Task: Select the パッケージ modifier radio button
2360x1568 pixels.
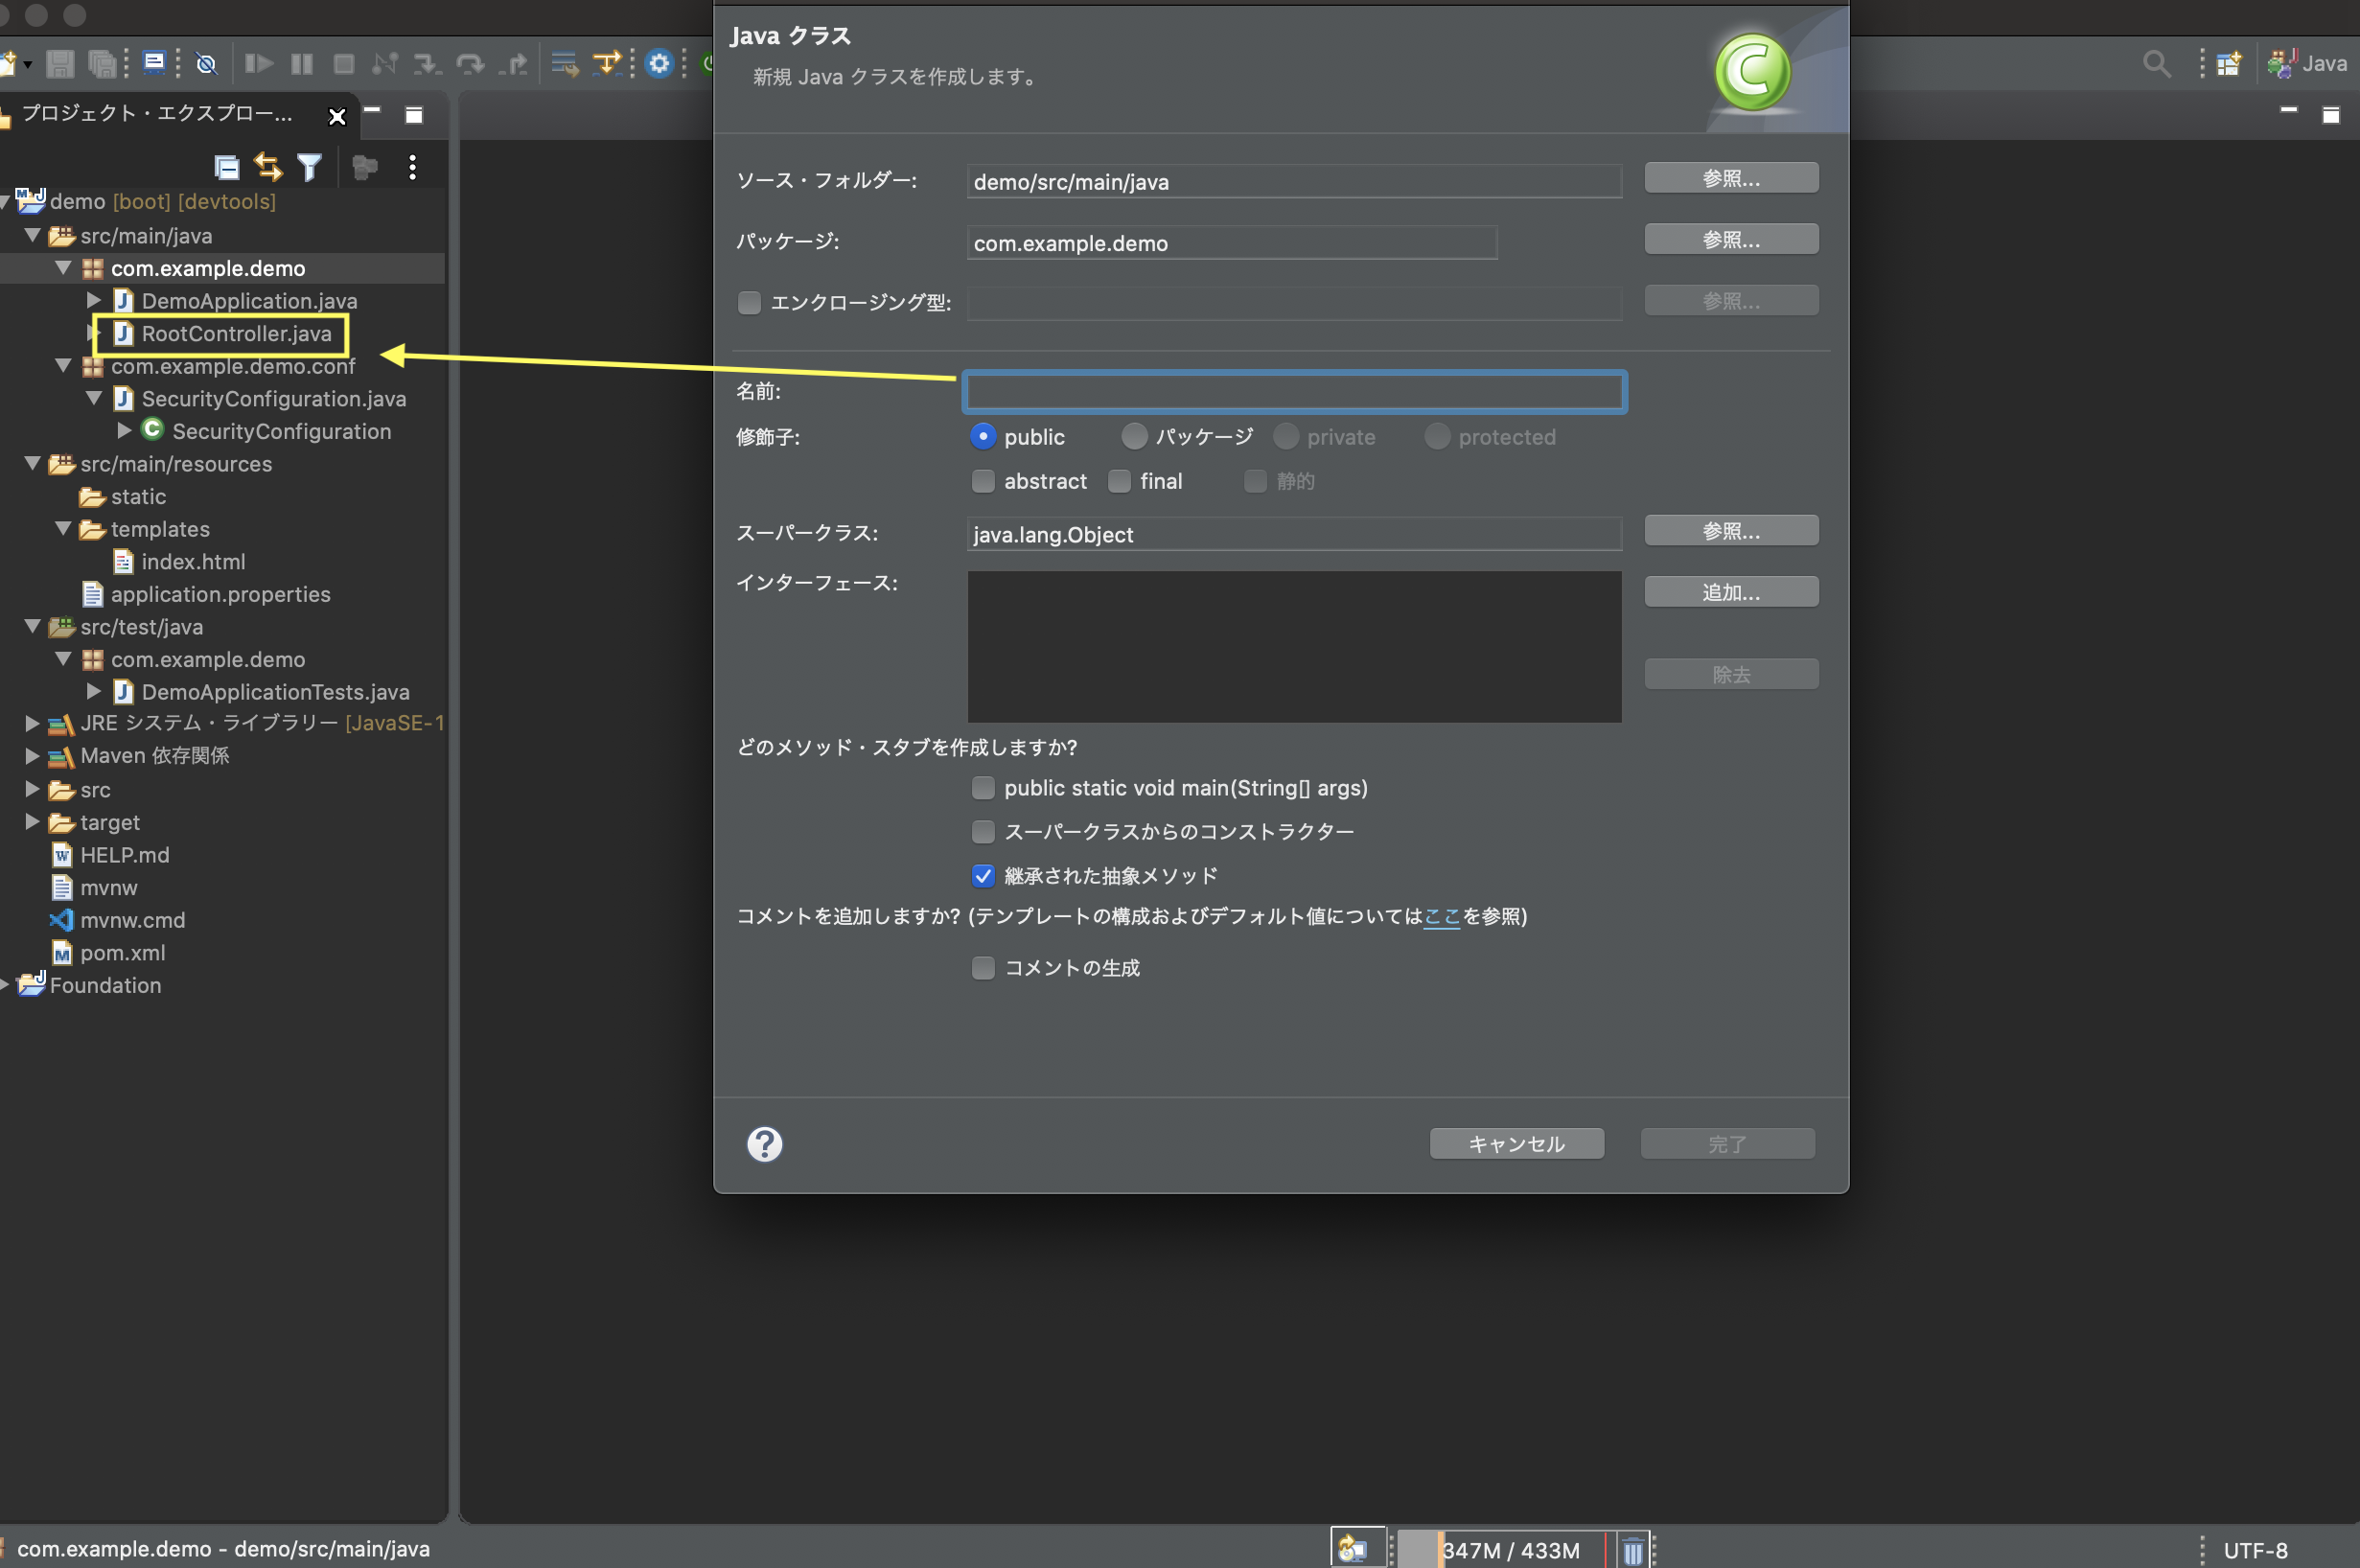Action: click(x=1134, y=437)
